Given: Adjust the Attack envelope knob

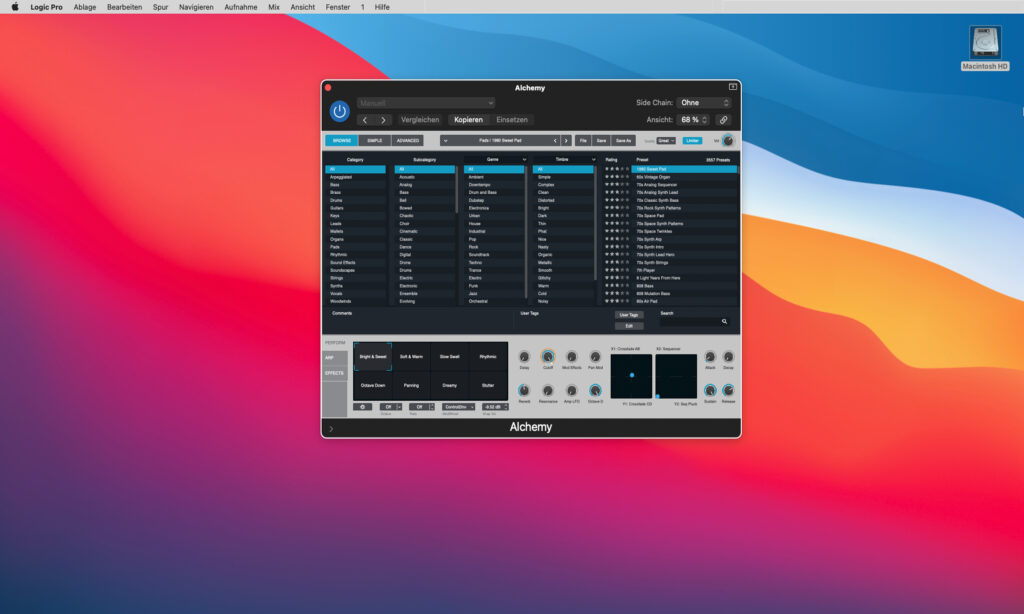Looking at the screenshot, I should tap(710, 357).
